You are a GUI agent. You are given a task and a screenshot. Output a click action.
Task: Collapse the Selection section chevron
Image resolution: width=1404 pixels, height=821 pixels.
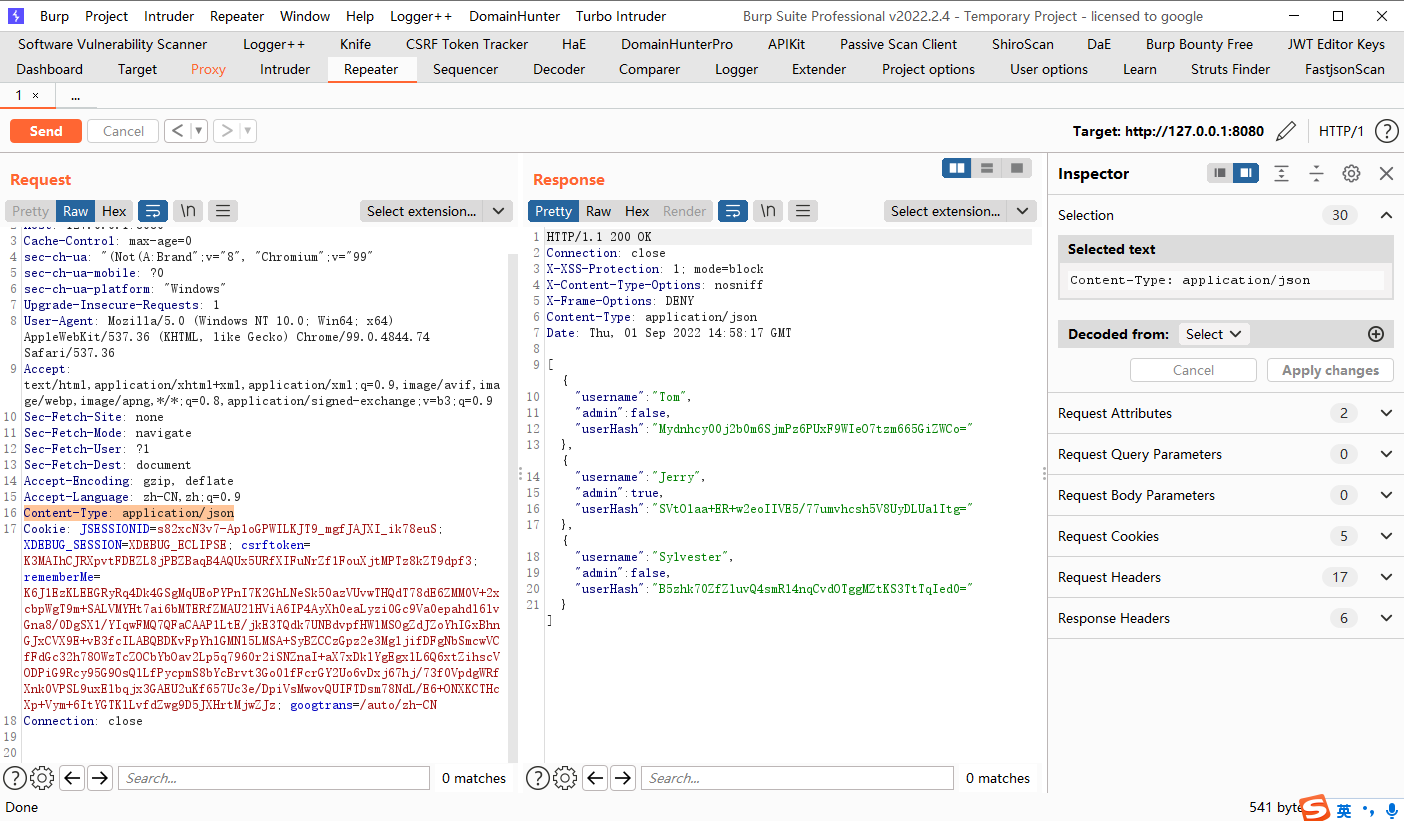pyautogui.click(x=1386, y=215)
